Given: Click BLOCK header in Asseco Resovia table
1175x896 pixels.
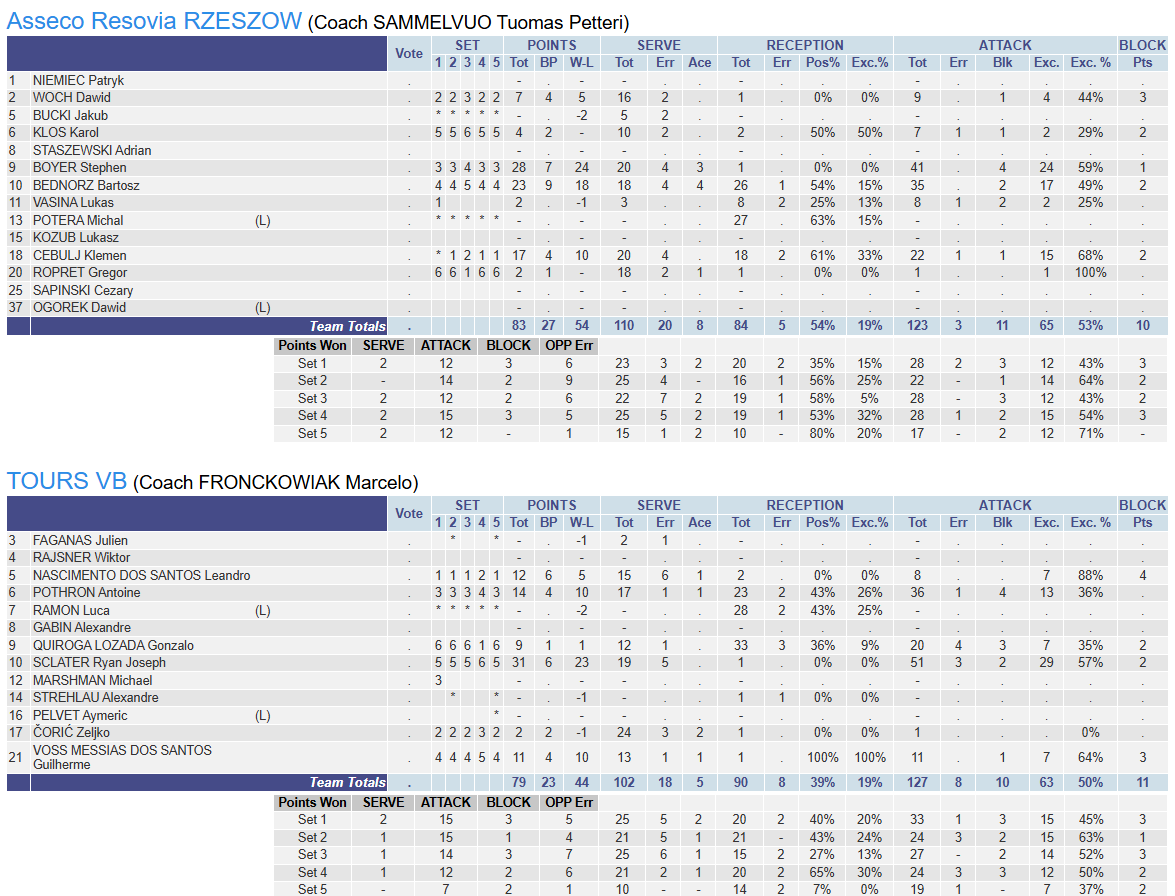Looking at the screenshot, I should (x=1142, y=45).
